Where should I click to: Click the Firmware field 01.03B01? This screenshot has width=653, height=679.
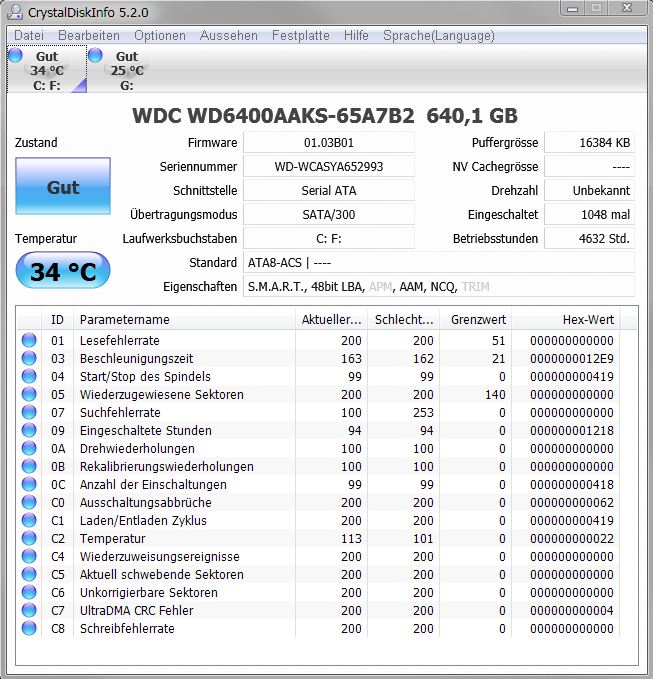[x=329, y=142]
